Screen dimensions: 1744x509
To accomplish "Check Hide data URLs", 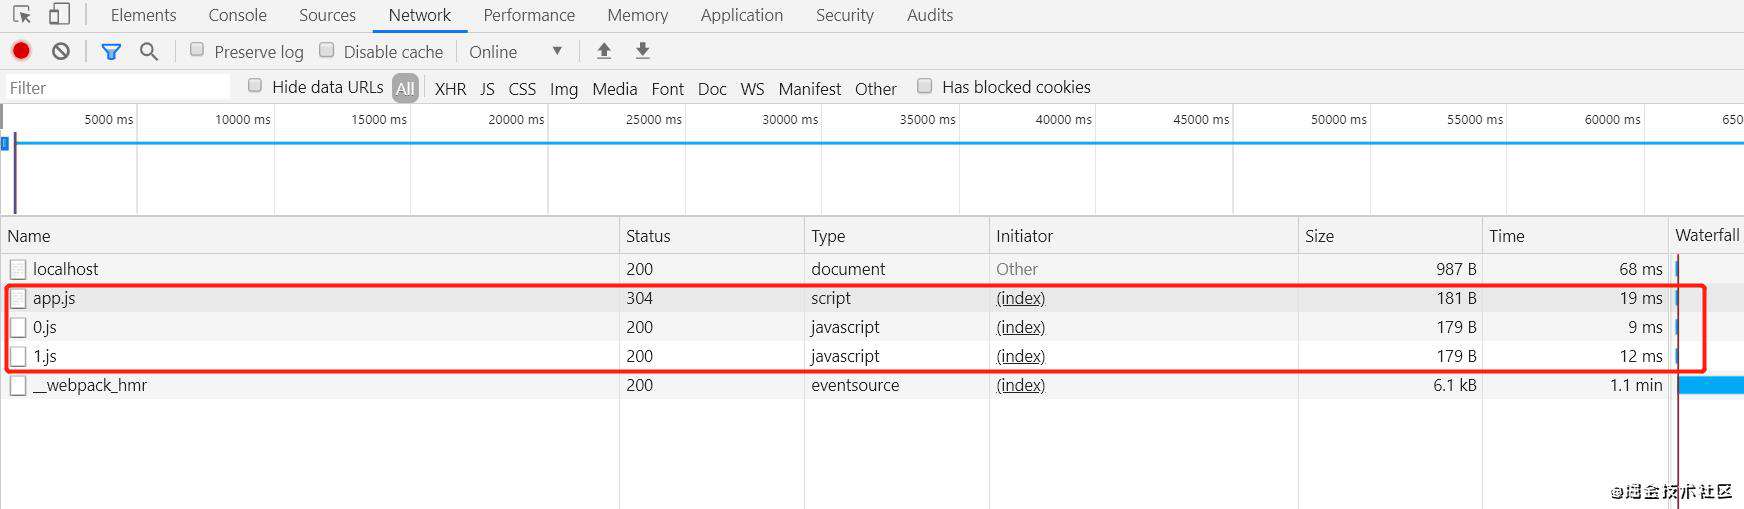I will pos(255,86).
